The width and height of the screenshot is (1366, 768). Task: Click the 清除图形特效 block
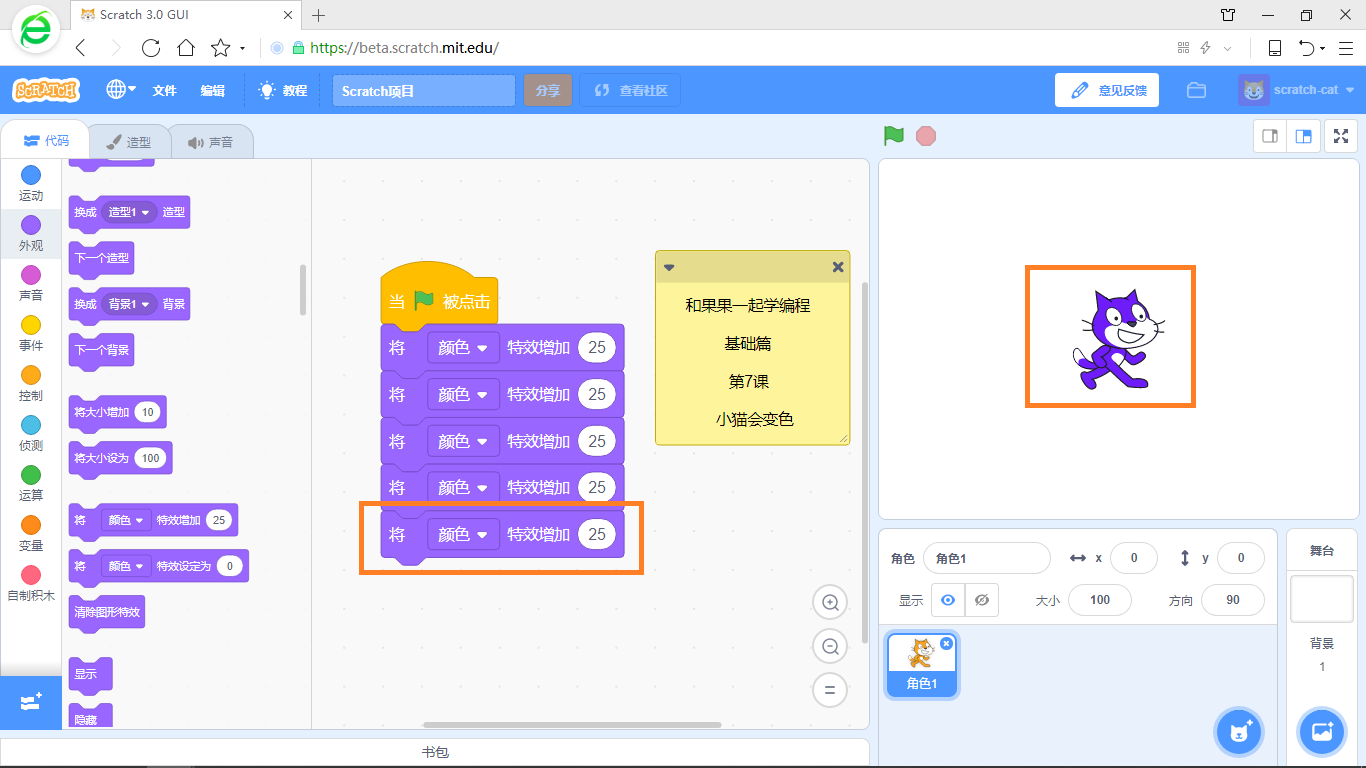click(107, 612)
